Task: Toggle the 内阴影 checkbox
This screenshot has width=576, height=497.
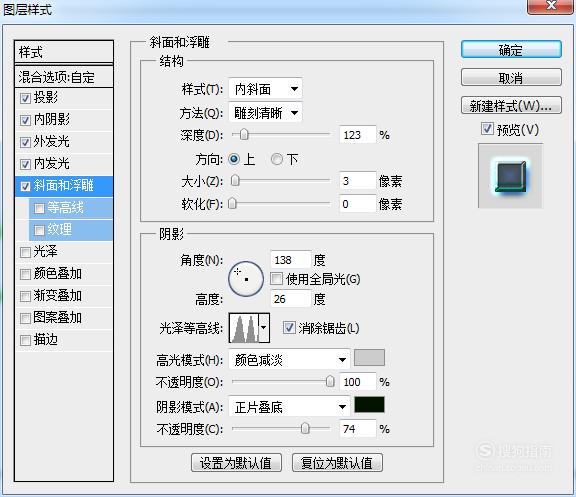Action: point(25,120)
